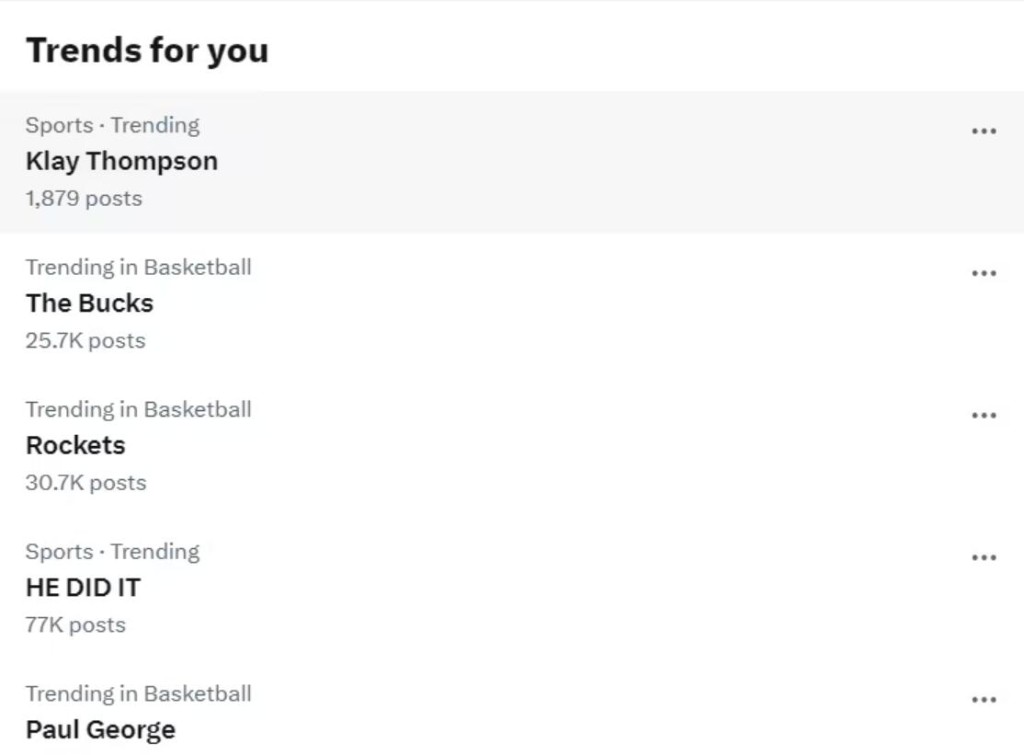Open more options for Paul George trend
This screenshot has height=755, width=1024.
pos(984,699)
